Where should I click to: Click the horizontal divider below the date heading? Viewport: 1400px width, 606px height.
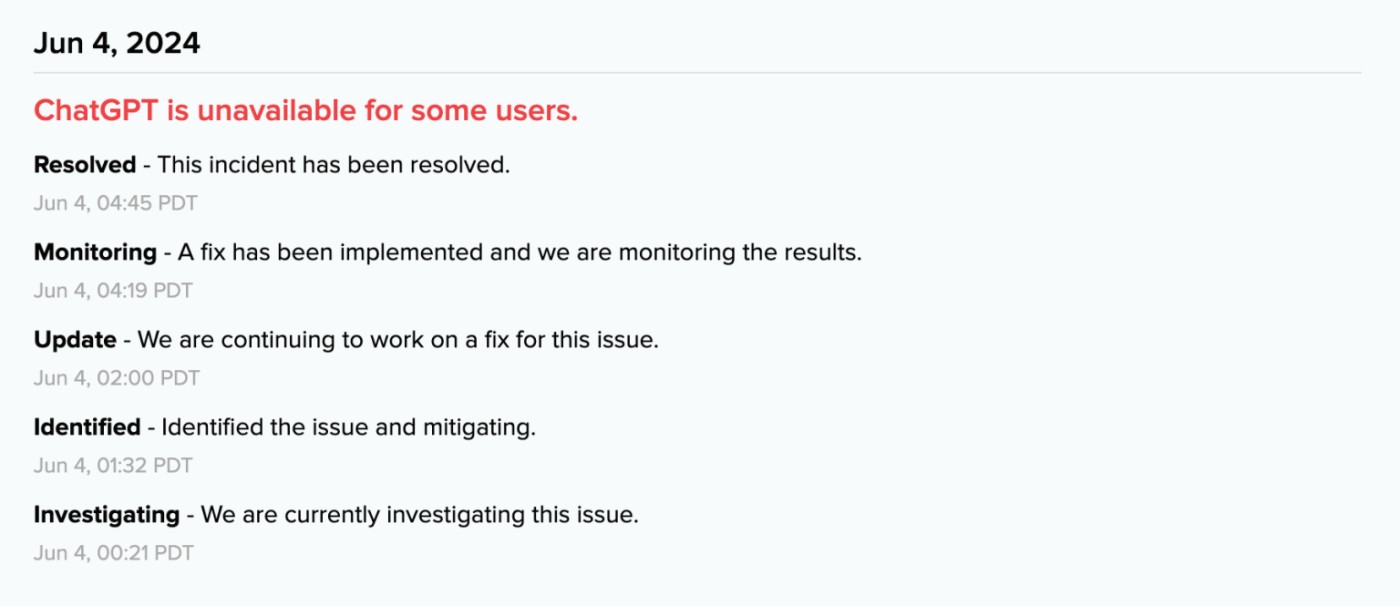pos(697,73)
